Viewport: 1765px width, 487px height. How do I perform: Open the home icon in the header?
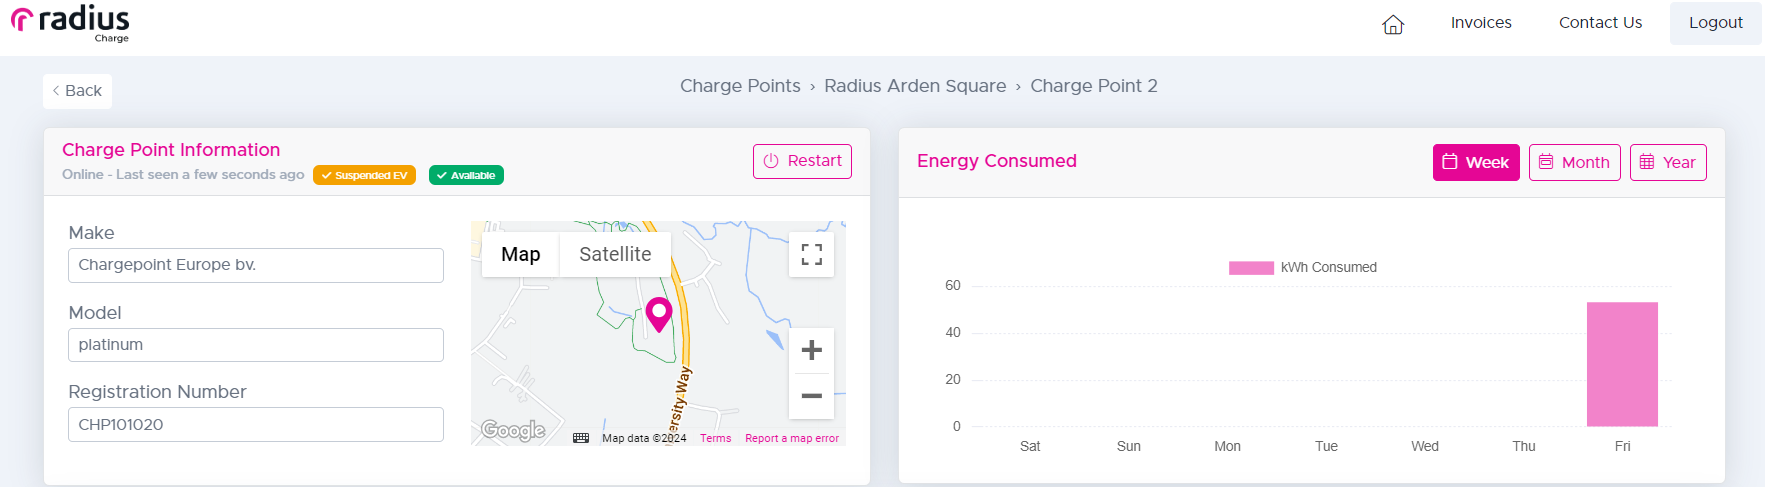tap(1393, 24)
